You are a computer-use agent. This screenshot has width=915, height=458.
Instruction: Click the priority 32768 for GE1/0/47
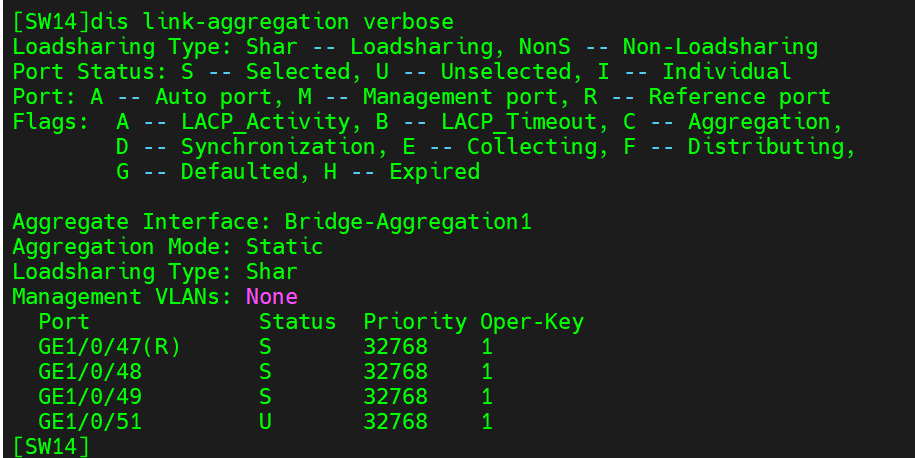tap(395, 347)
